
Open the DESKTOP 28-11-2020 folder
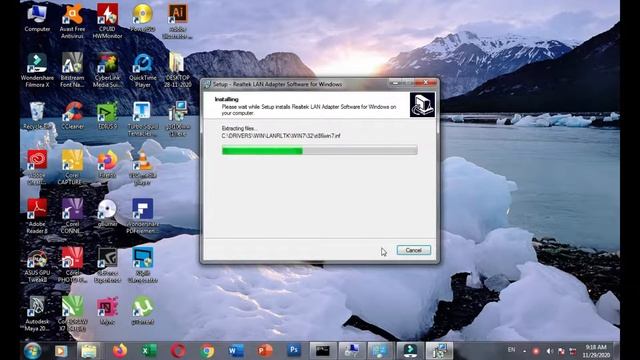178,70
